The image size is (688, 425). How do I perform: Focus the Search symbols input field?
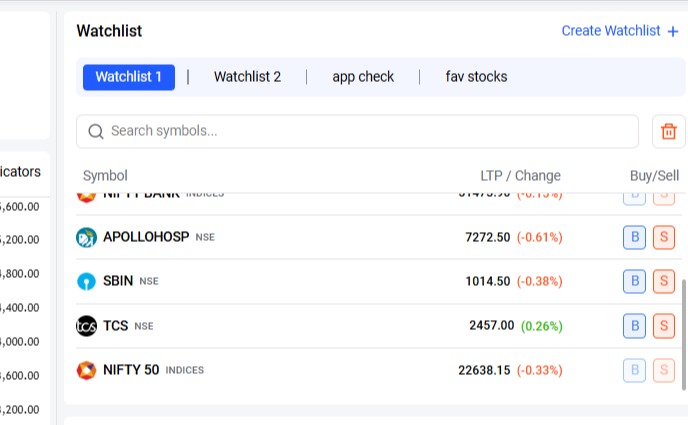click(x=357, y=131)
